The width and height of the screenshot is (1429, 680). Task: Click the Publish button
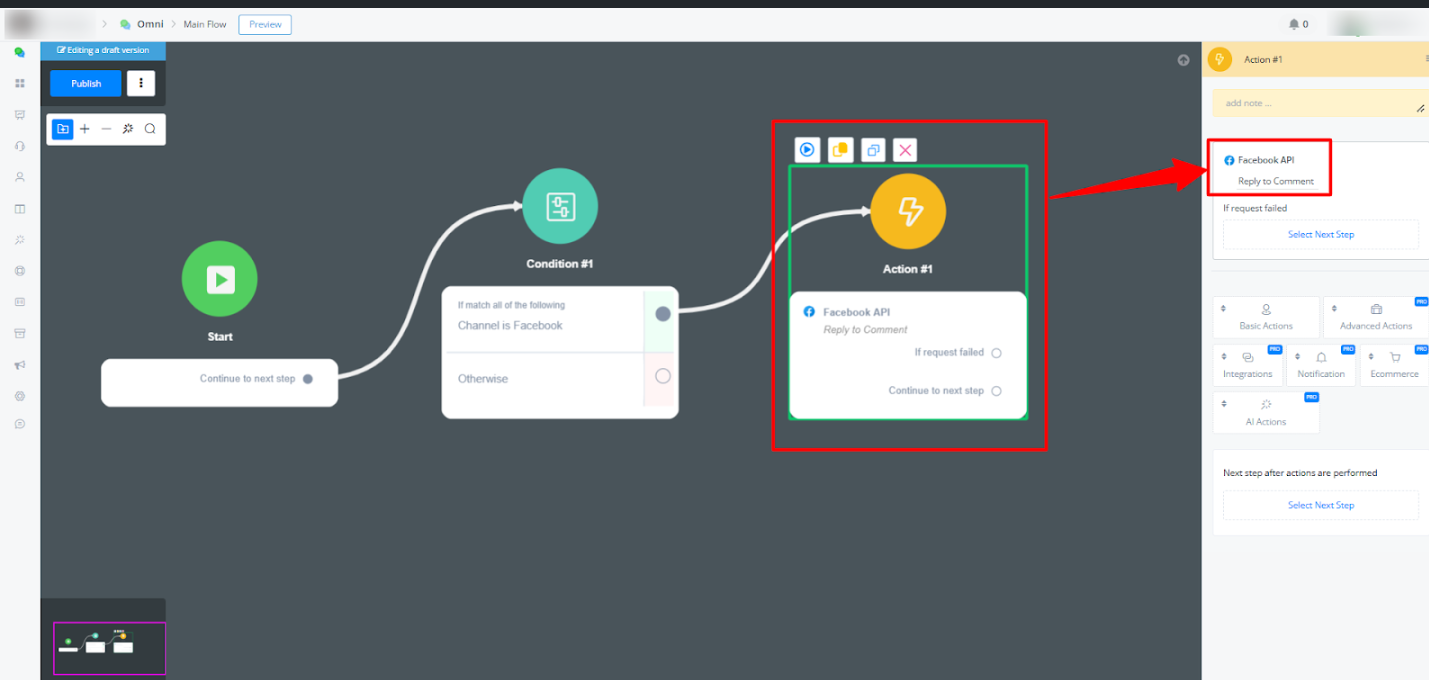tap(86, 83)
